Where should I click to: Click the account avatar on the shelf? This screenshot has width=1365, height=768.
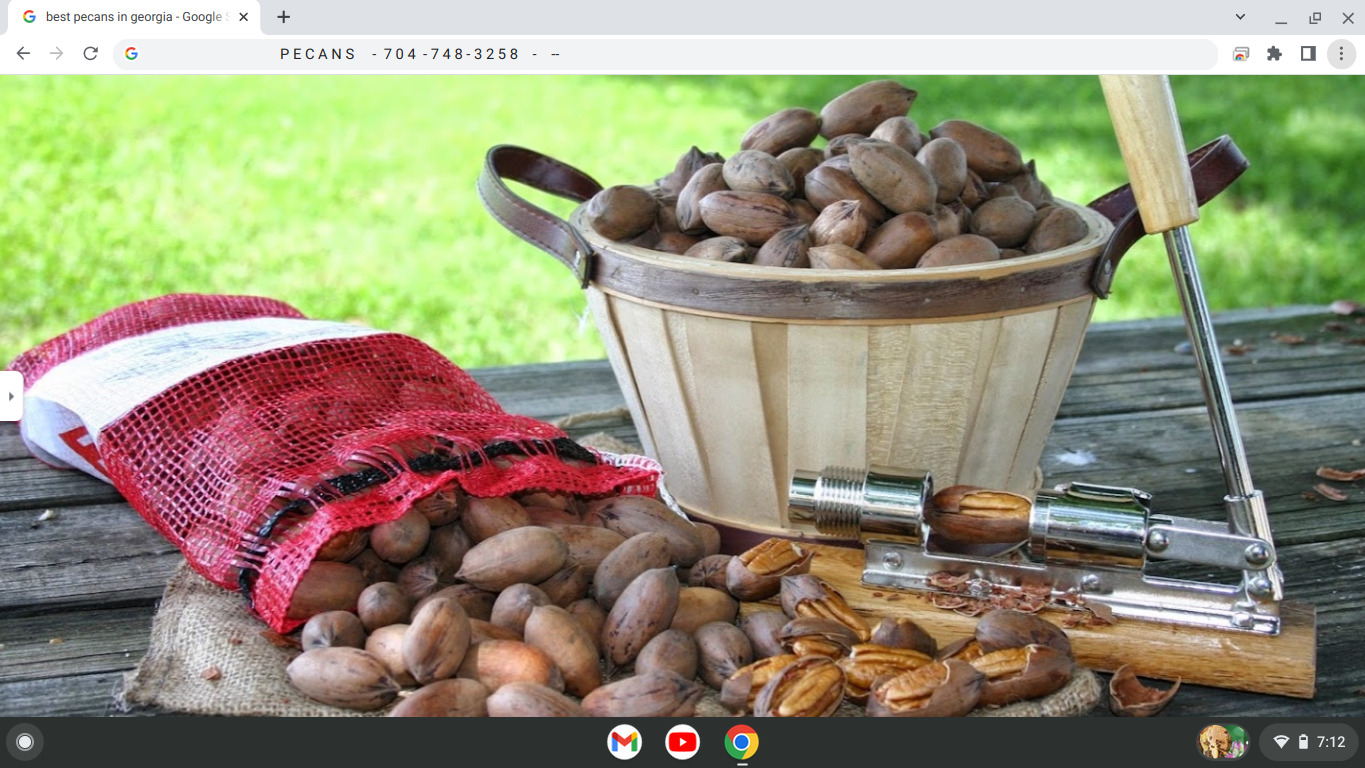(1224, 742)
